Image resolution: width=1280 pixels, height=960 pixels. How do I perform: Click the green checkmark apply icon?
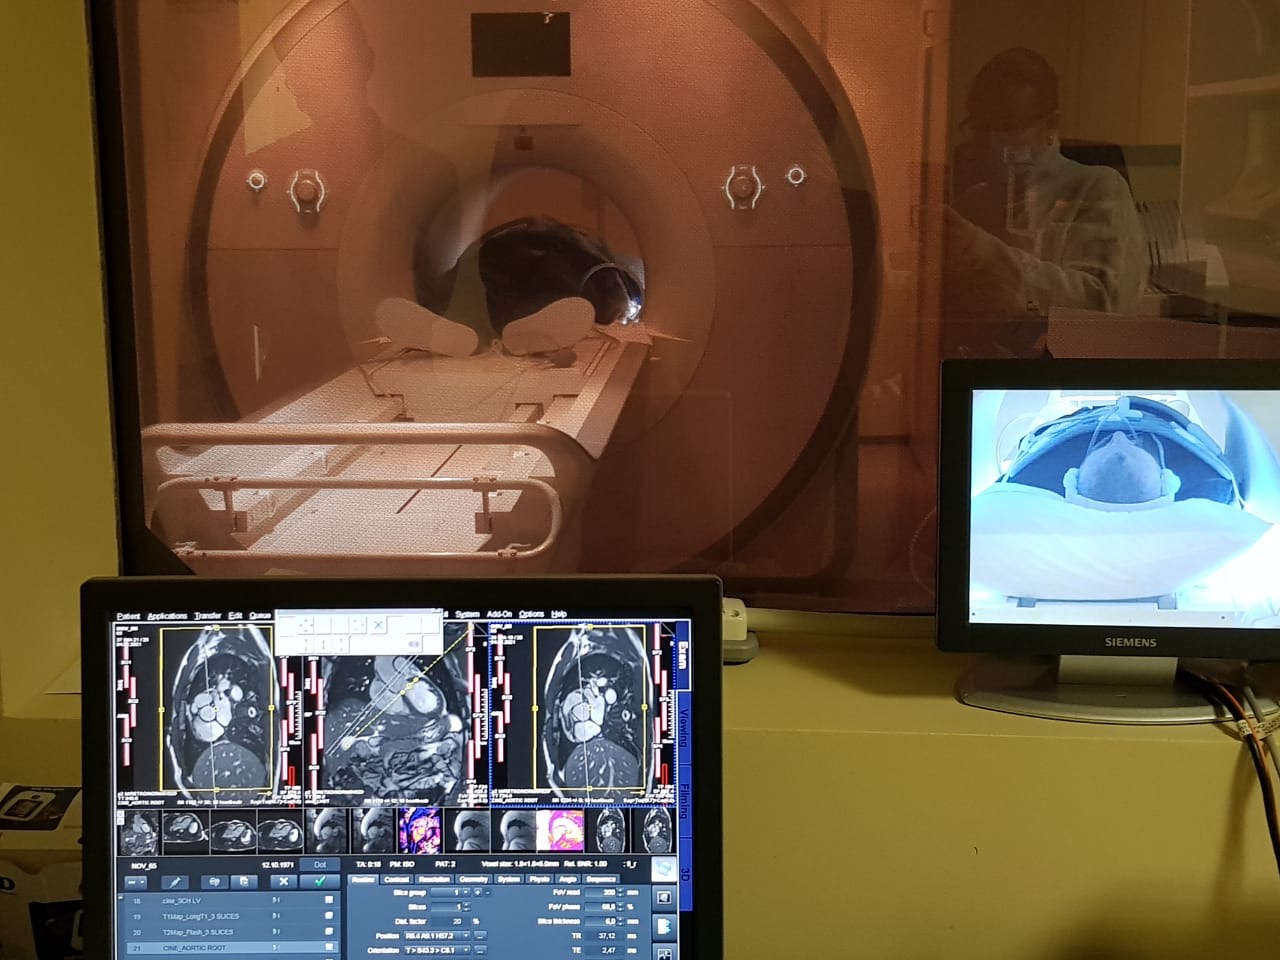click(320, 881)
